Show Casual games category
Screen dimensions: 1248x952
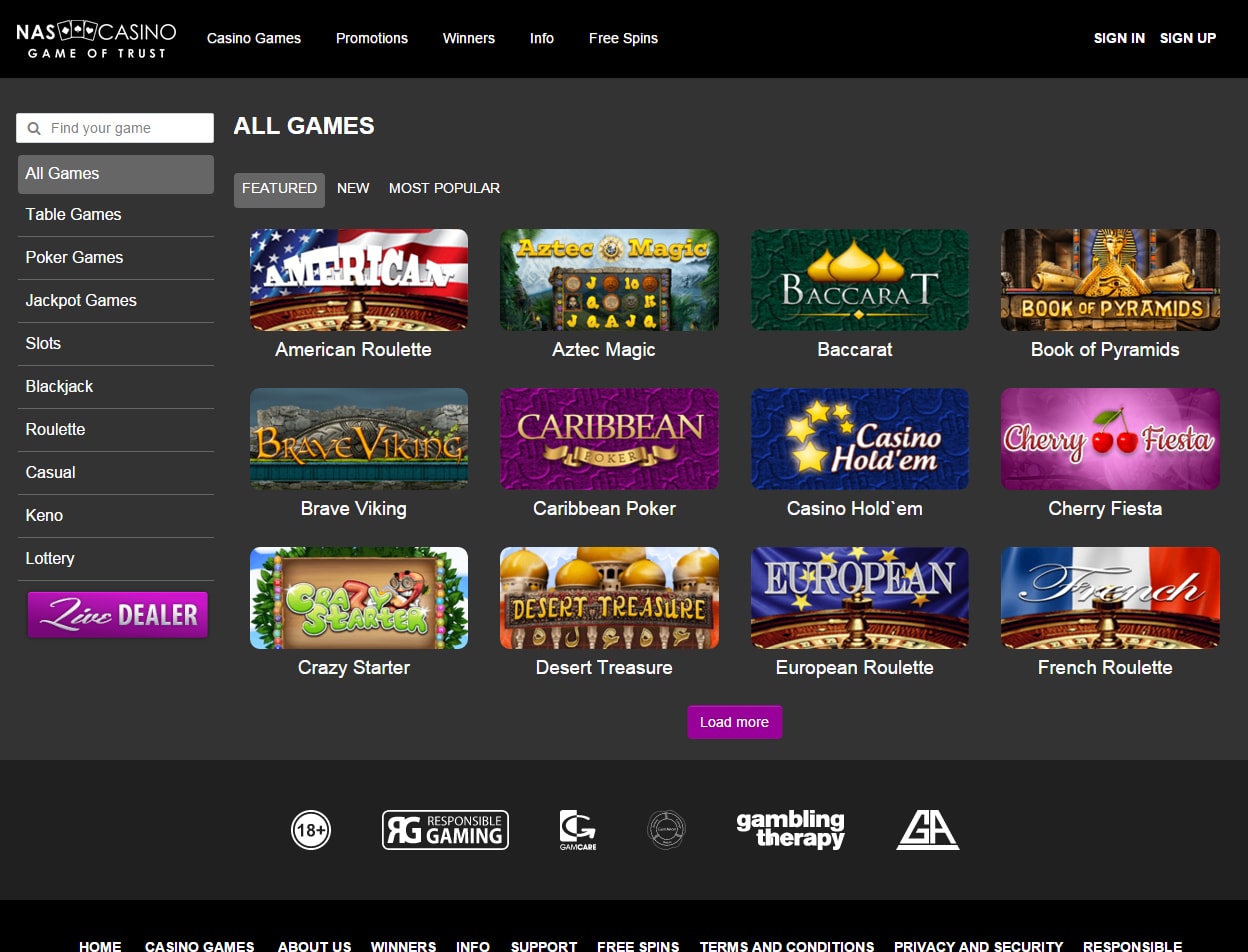116,473
